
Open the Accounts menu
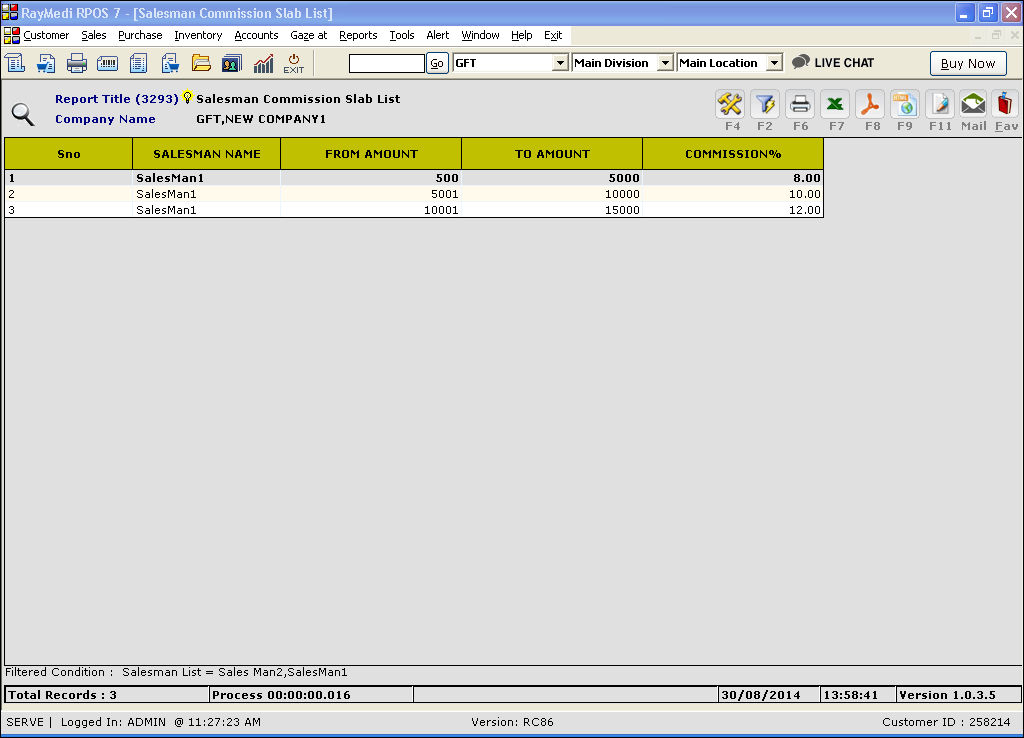(256, 35)
